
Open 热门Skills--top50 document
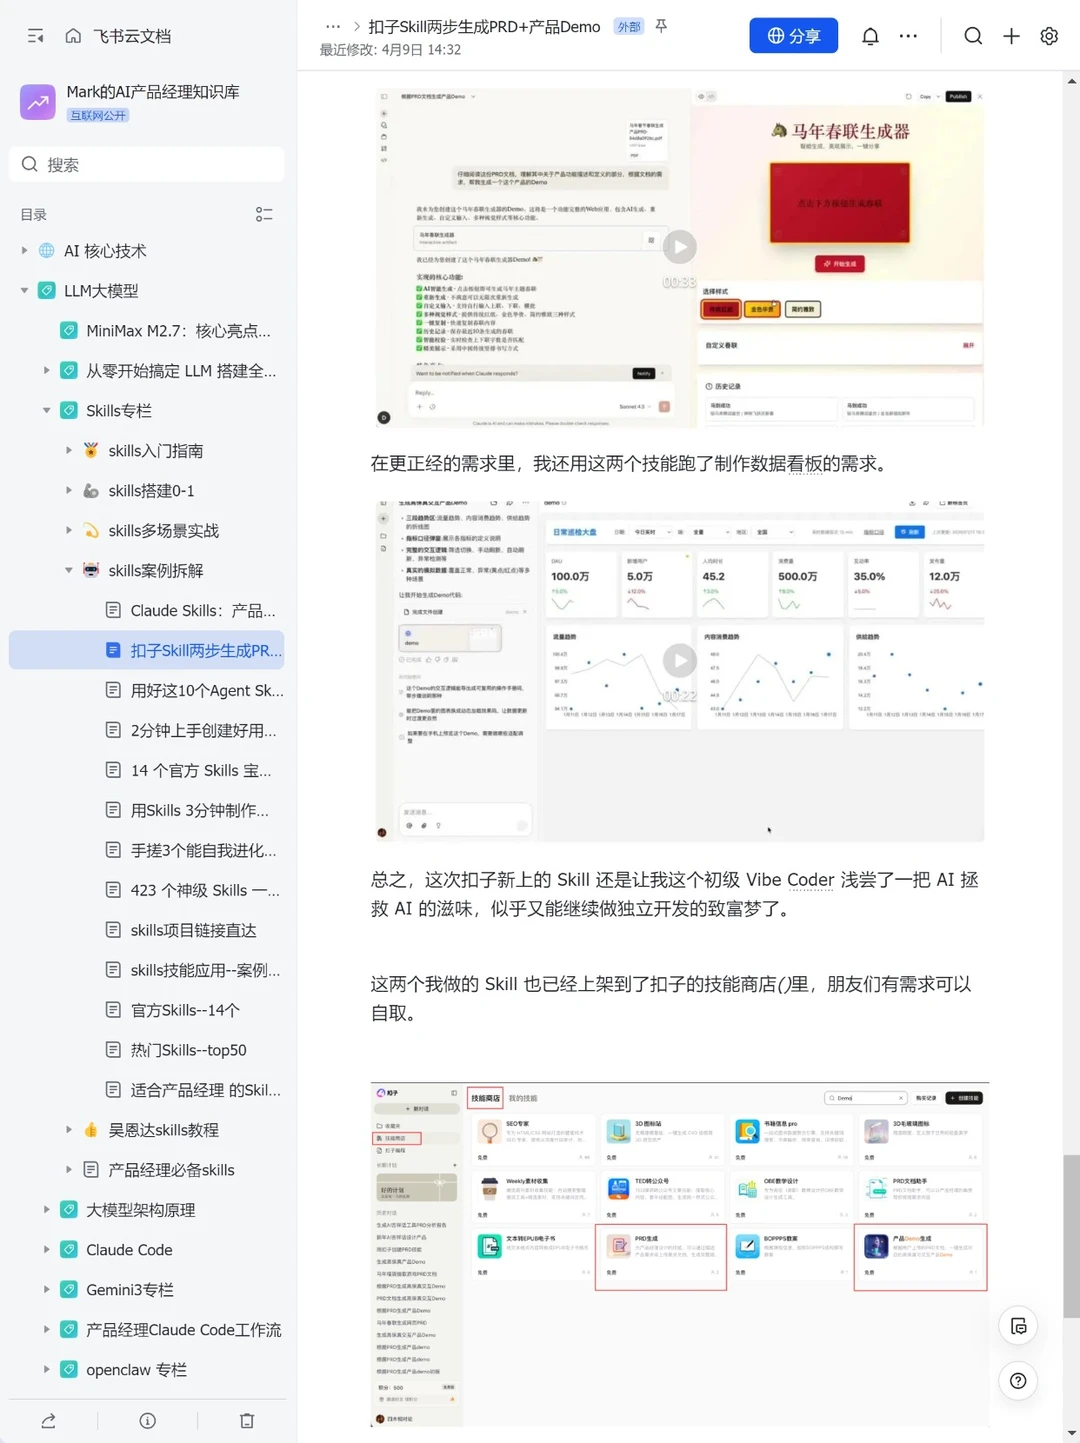[147, 1050]
